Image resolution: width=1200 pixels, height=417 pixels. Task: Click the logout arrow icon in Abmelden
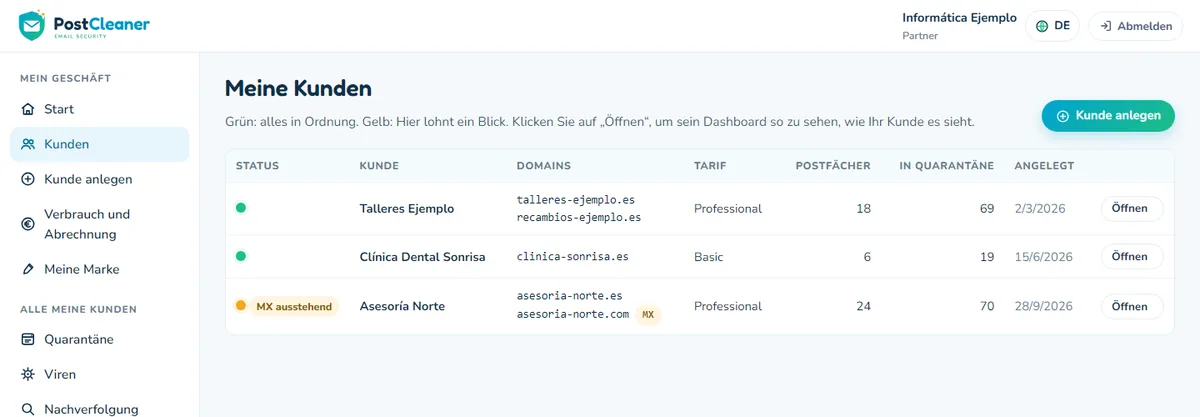[x=1106, y=26]
